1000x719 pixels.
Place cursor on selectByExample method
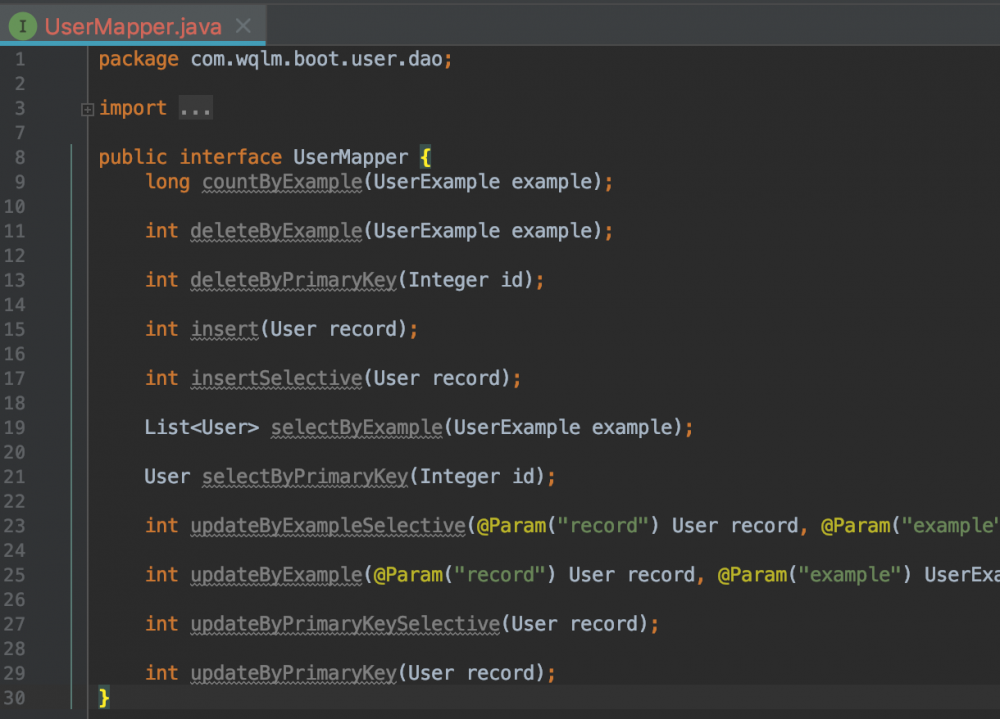(x=356, y=427)
